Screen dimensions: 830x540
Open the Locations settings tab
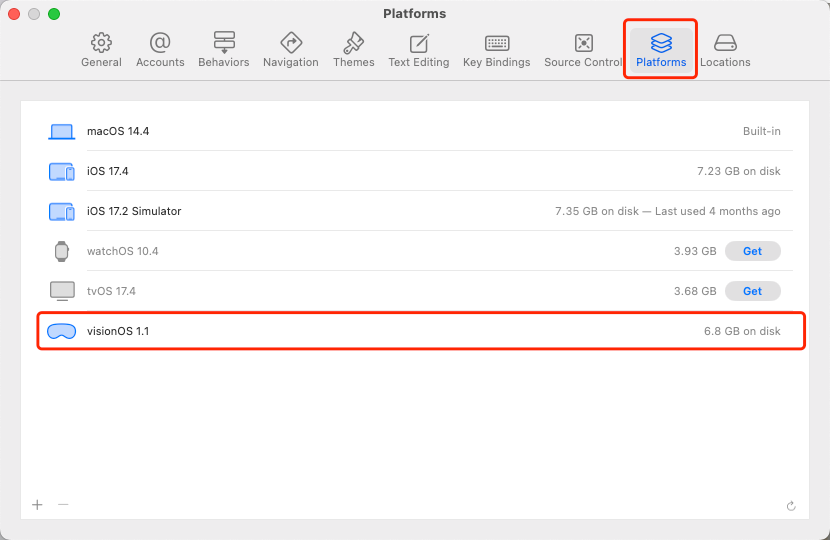725,50
